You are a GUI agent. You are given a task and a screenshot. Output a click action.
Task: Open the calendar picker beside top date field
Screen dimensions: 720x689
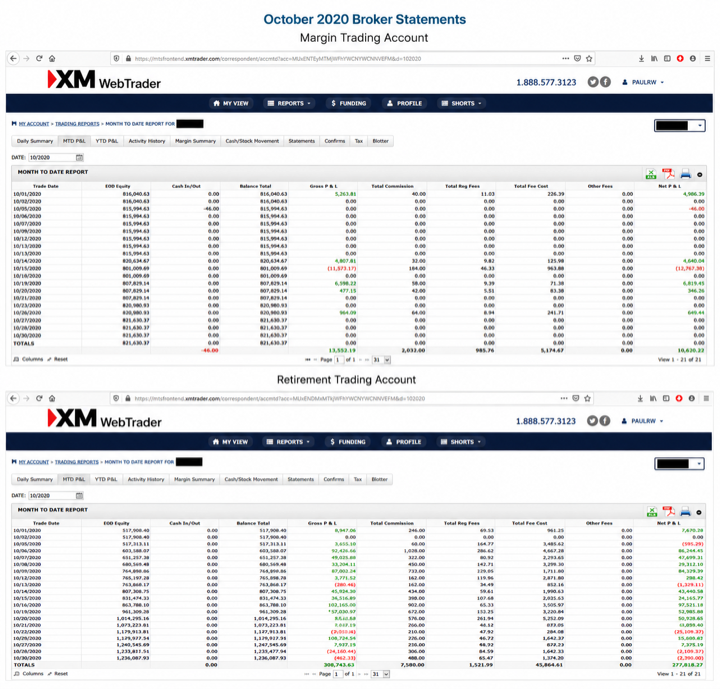pos(79,158)
